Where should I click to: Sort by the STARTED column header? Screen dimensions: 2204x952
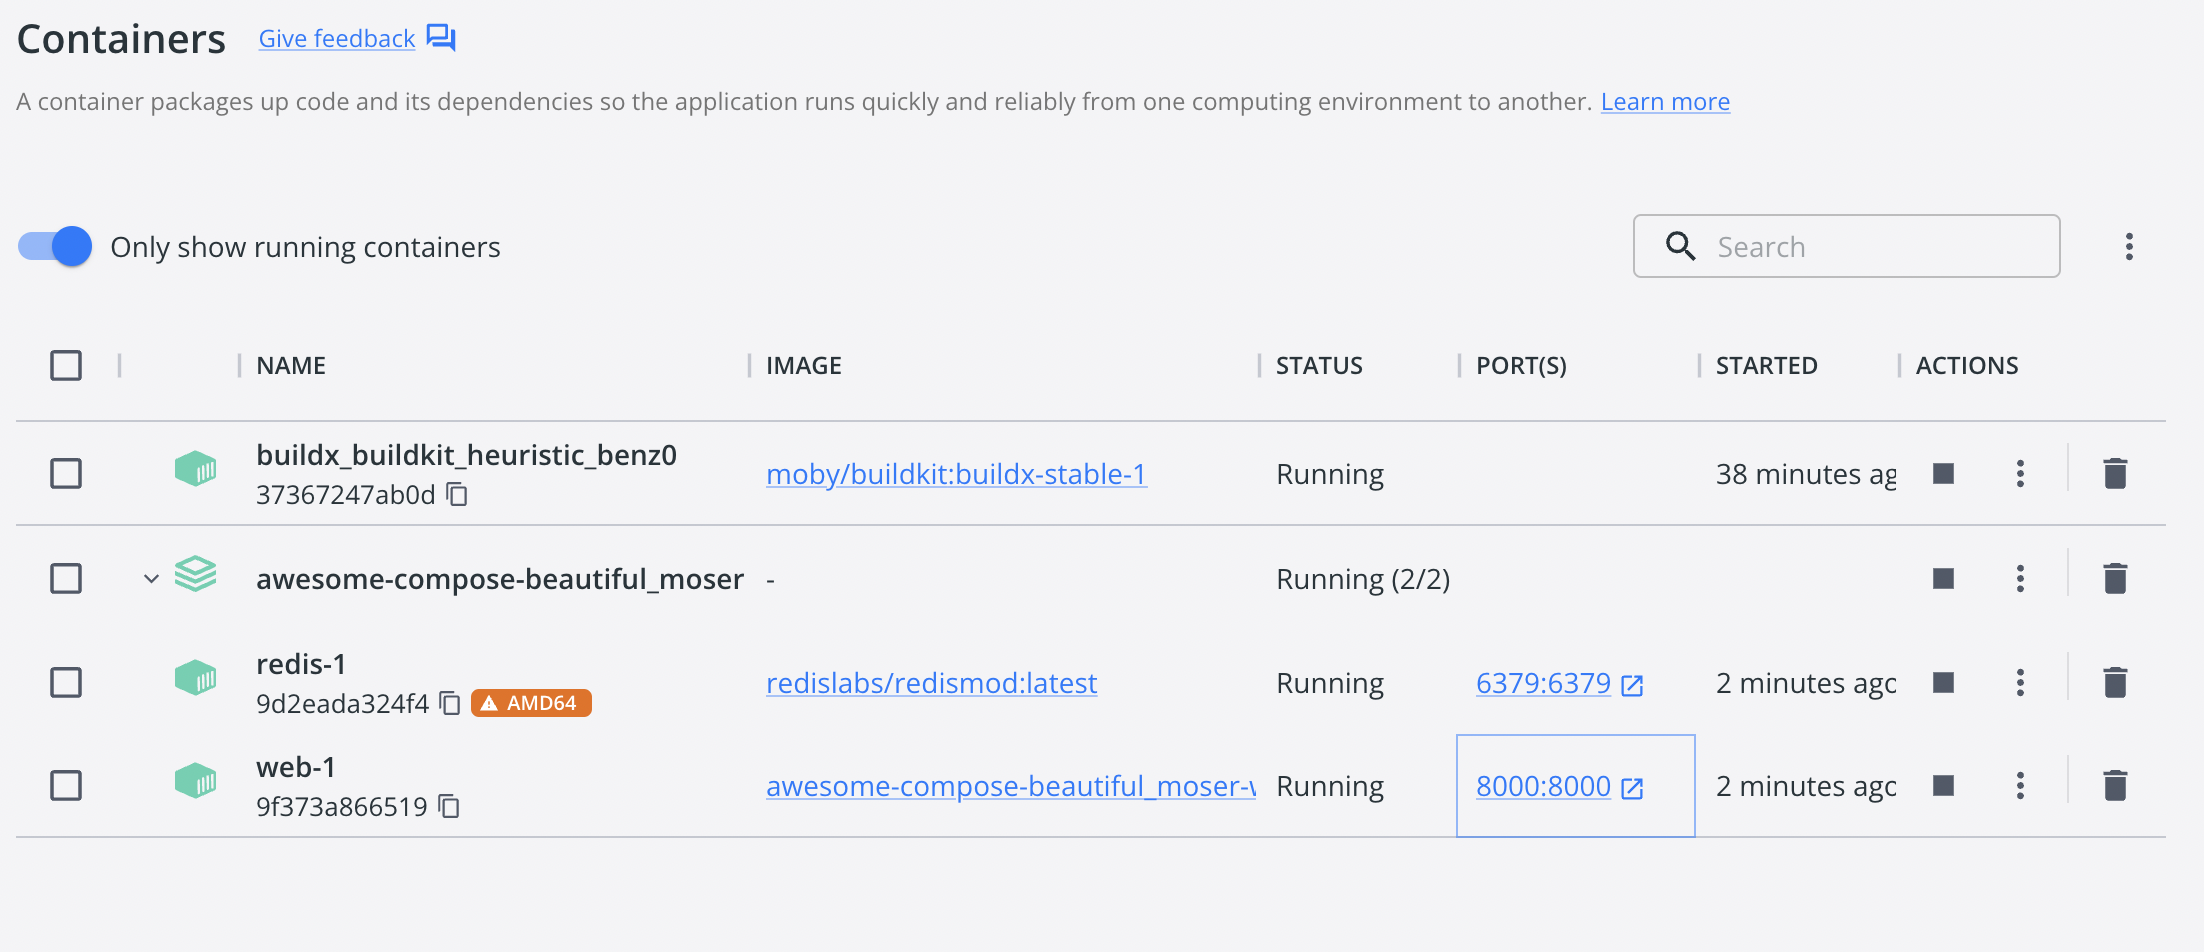click(1767, 365)
